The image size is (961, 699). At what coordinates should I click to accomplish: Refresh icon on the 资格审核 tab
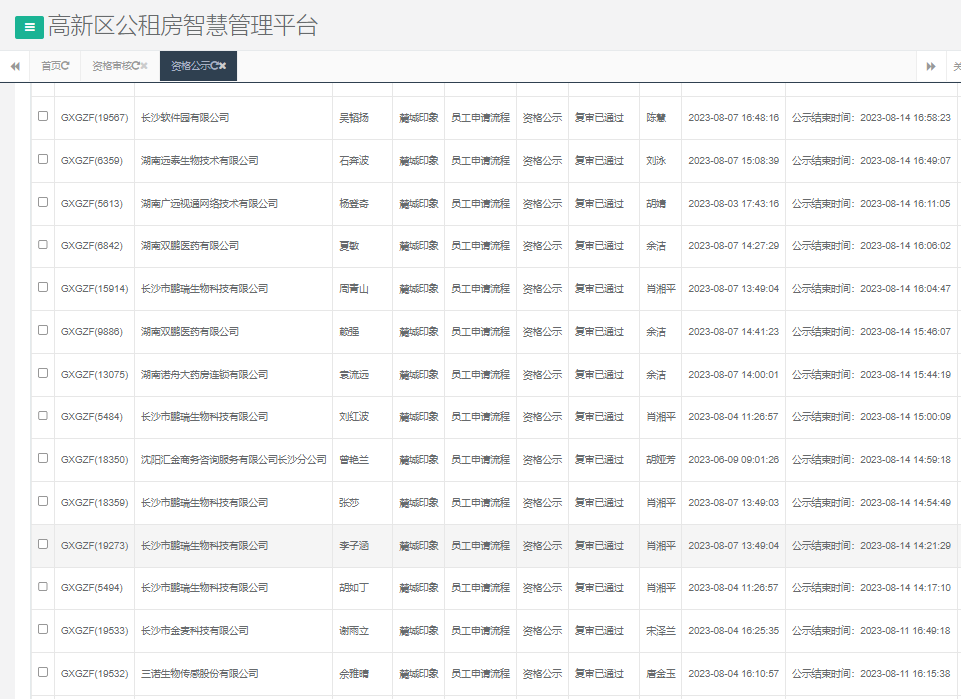135,66
